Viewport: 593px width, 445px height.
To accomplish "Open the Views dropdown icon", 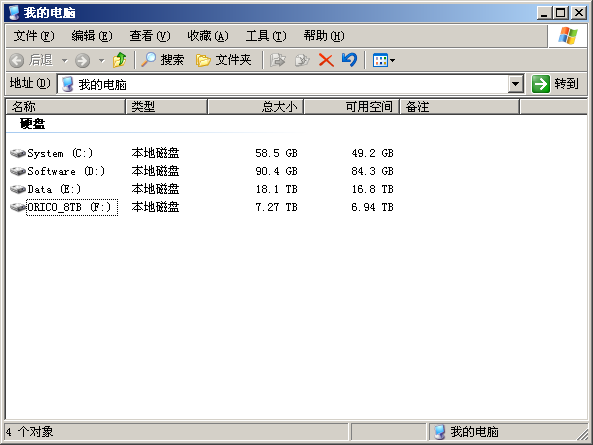I will [384, 60].
